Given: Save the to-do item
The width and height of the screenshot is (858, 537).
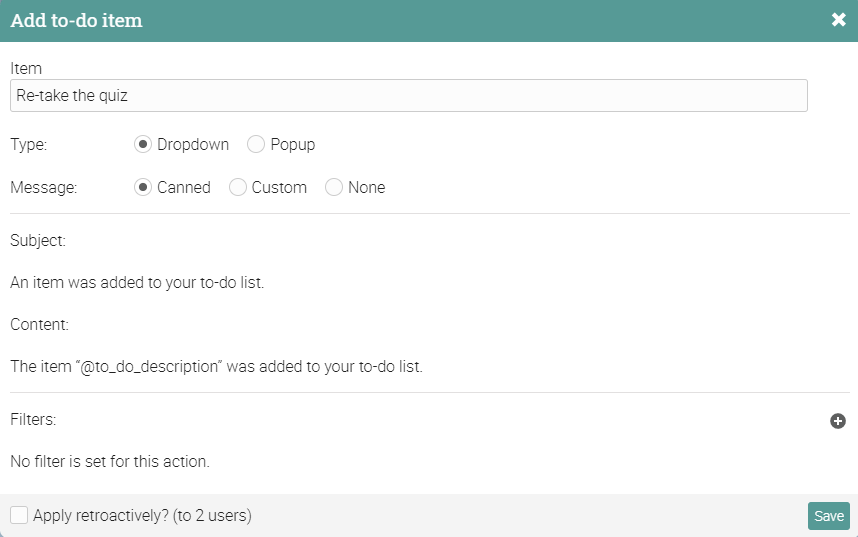Looking at the screenshot, I should [x=828, y=516].
